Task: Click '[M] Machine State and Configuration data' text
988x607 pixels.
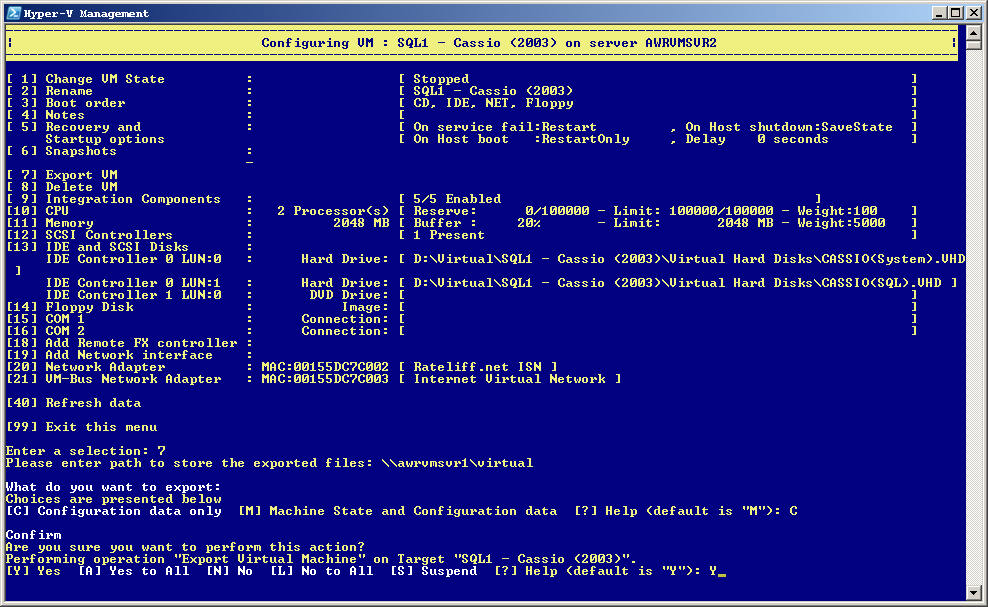Action: pos(397,511)
